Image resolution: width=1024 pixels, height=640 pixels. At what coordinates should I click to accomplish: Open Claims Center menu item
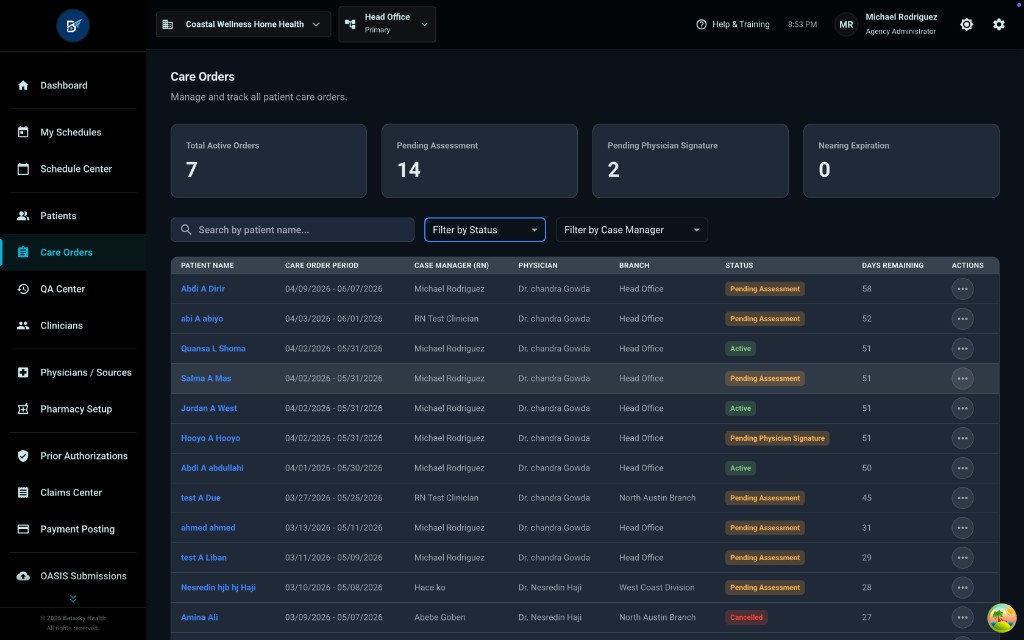73,492
